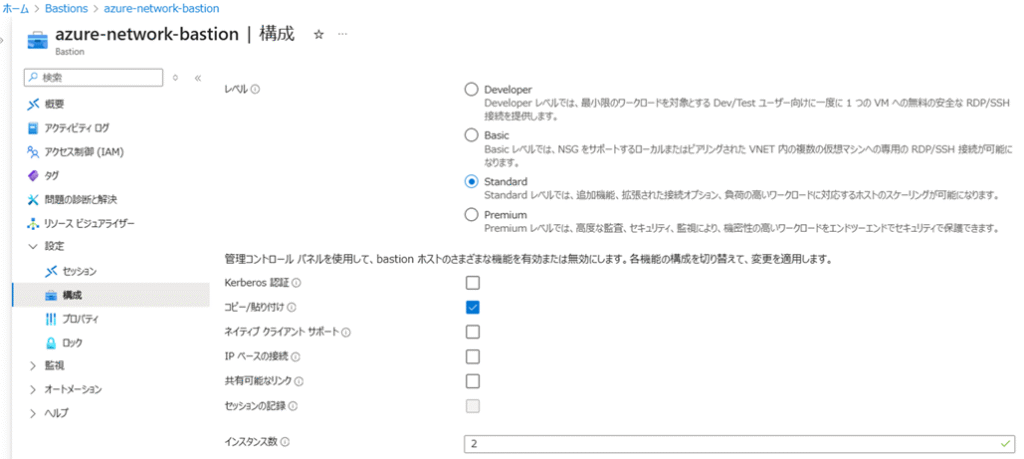
Task: Click the インスタンス数 input field
Action: (740, 443)
